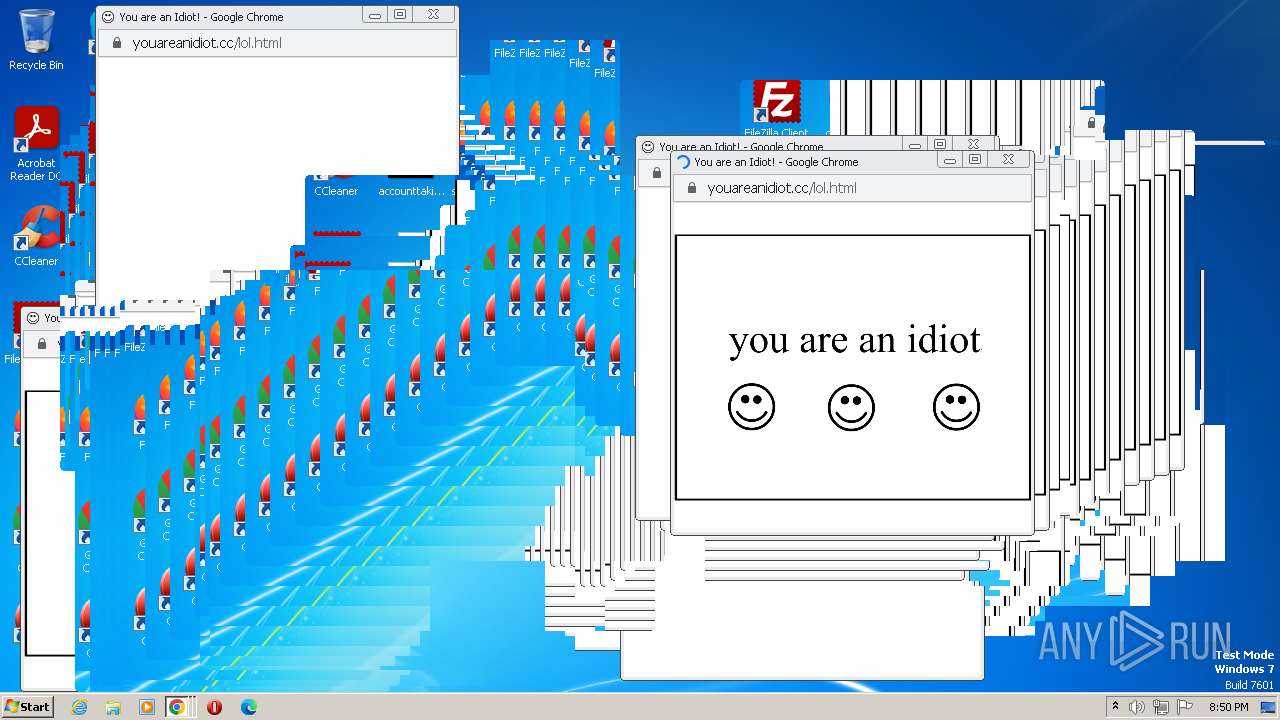1280x720 pixels.
Task: Click the 8:50 PM taskbar clock
Action: 1228,707
